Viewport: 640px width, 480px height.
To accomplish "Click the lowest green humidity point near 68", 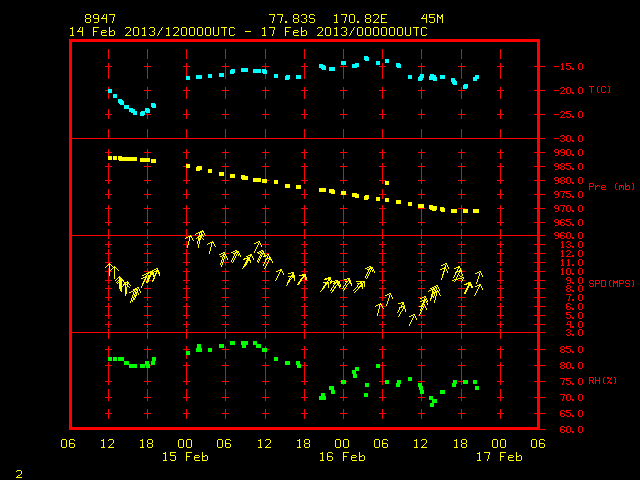I will tap(432, 404).
